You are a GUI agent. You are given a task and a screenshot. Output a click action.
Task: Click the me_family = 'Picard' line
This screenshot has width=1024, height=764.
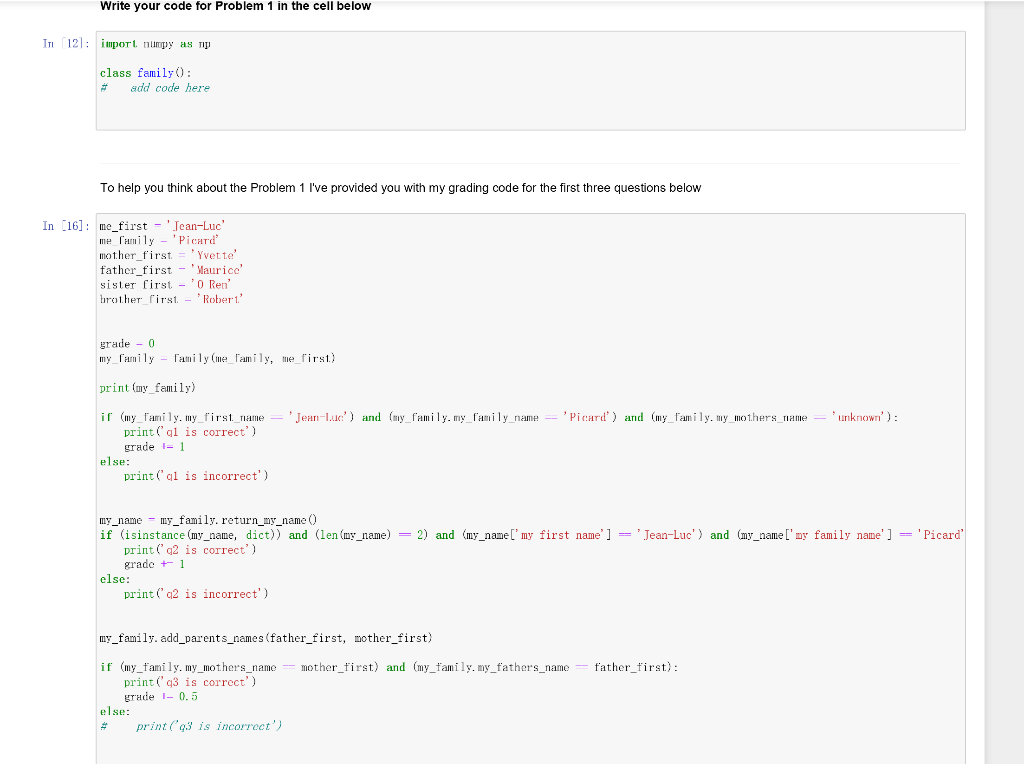pos(159,240)
